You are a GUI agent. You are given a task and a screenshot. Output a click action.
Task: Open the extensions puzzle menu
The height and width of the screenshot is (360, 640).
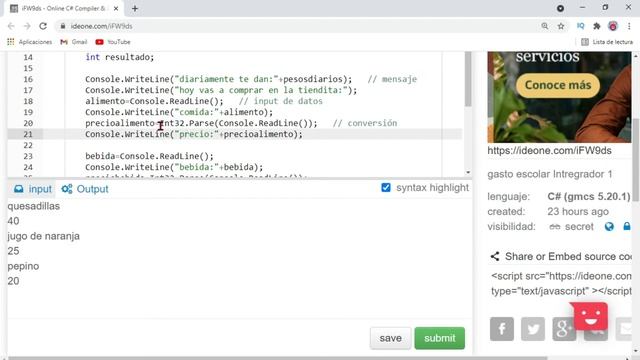pyautogui.click(x=597, y=26)
